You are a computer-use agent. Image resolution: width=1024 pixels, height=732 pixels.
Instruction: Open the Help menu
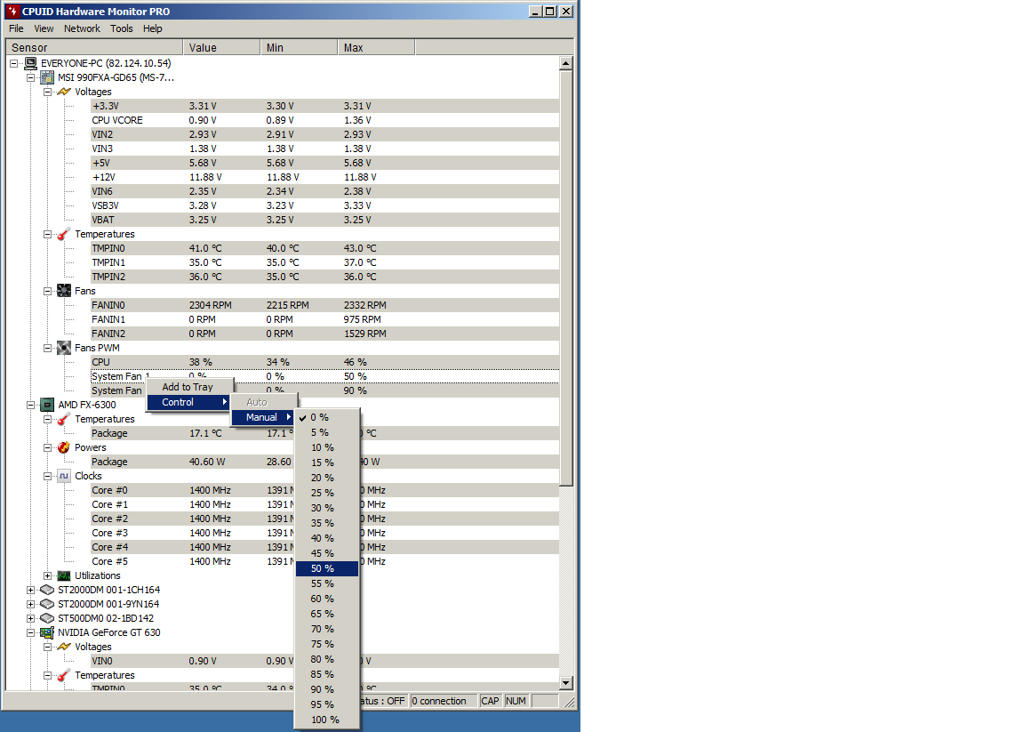(x=153, y=29)
